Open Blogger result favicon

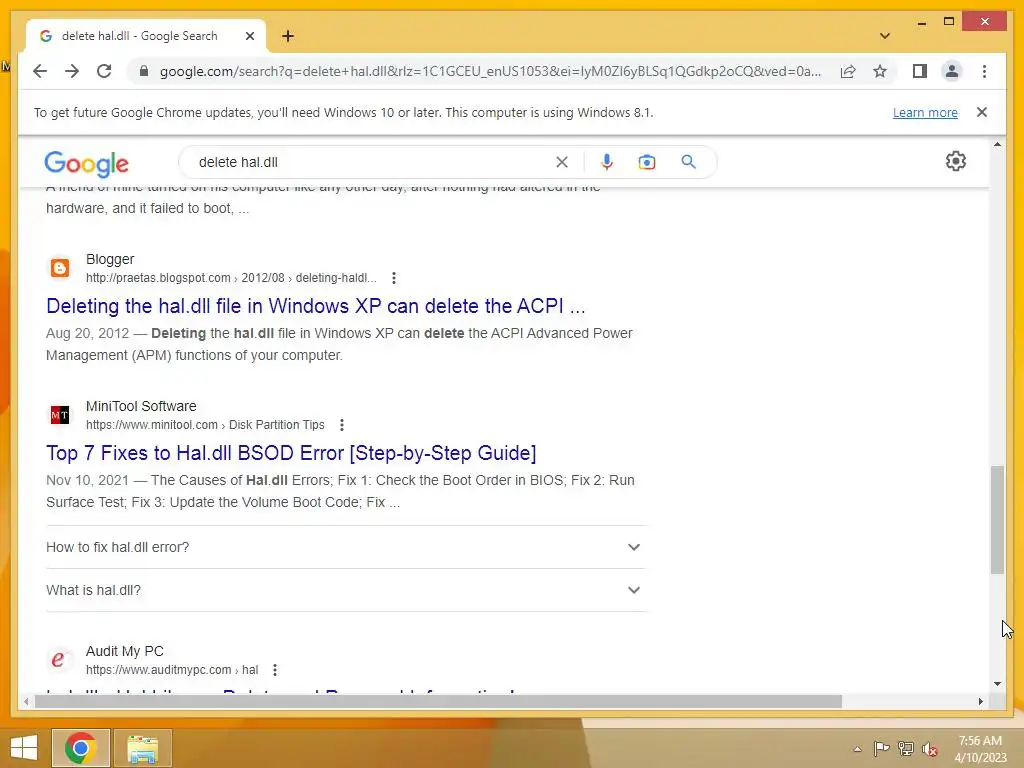coord(60,268)
